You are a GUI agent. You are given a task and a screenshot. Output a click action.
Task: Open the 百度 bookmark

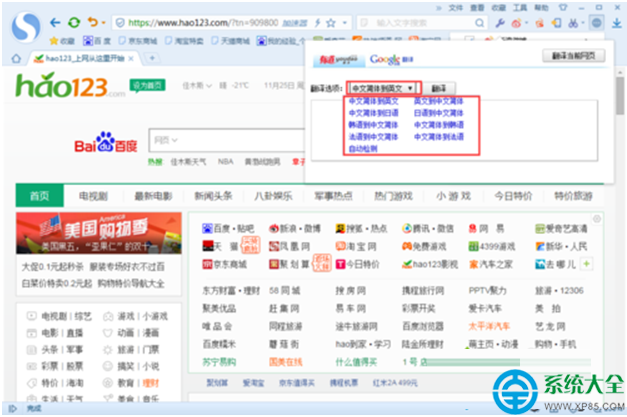click(97, 41)
